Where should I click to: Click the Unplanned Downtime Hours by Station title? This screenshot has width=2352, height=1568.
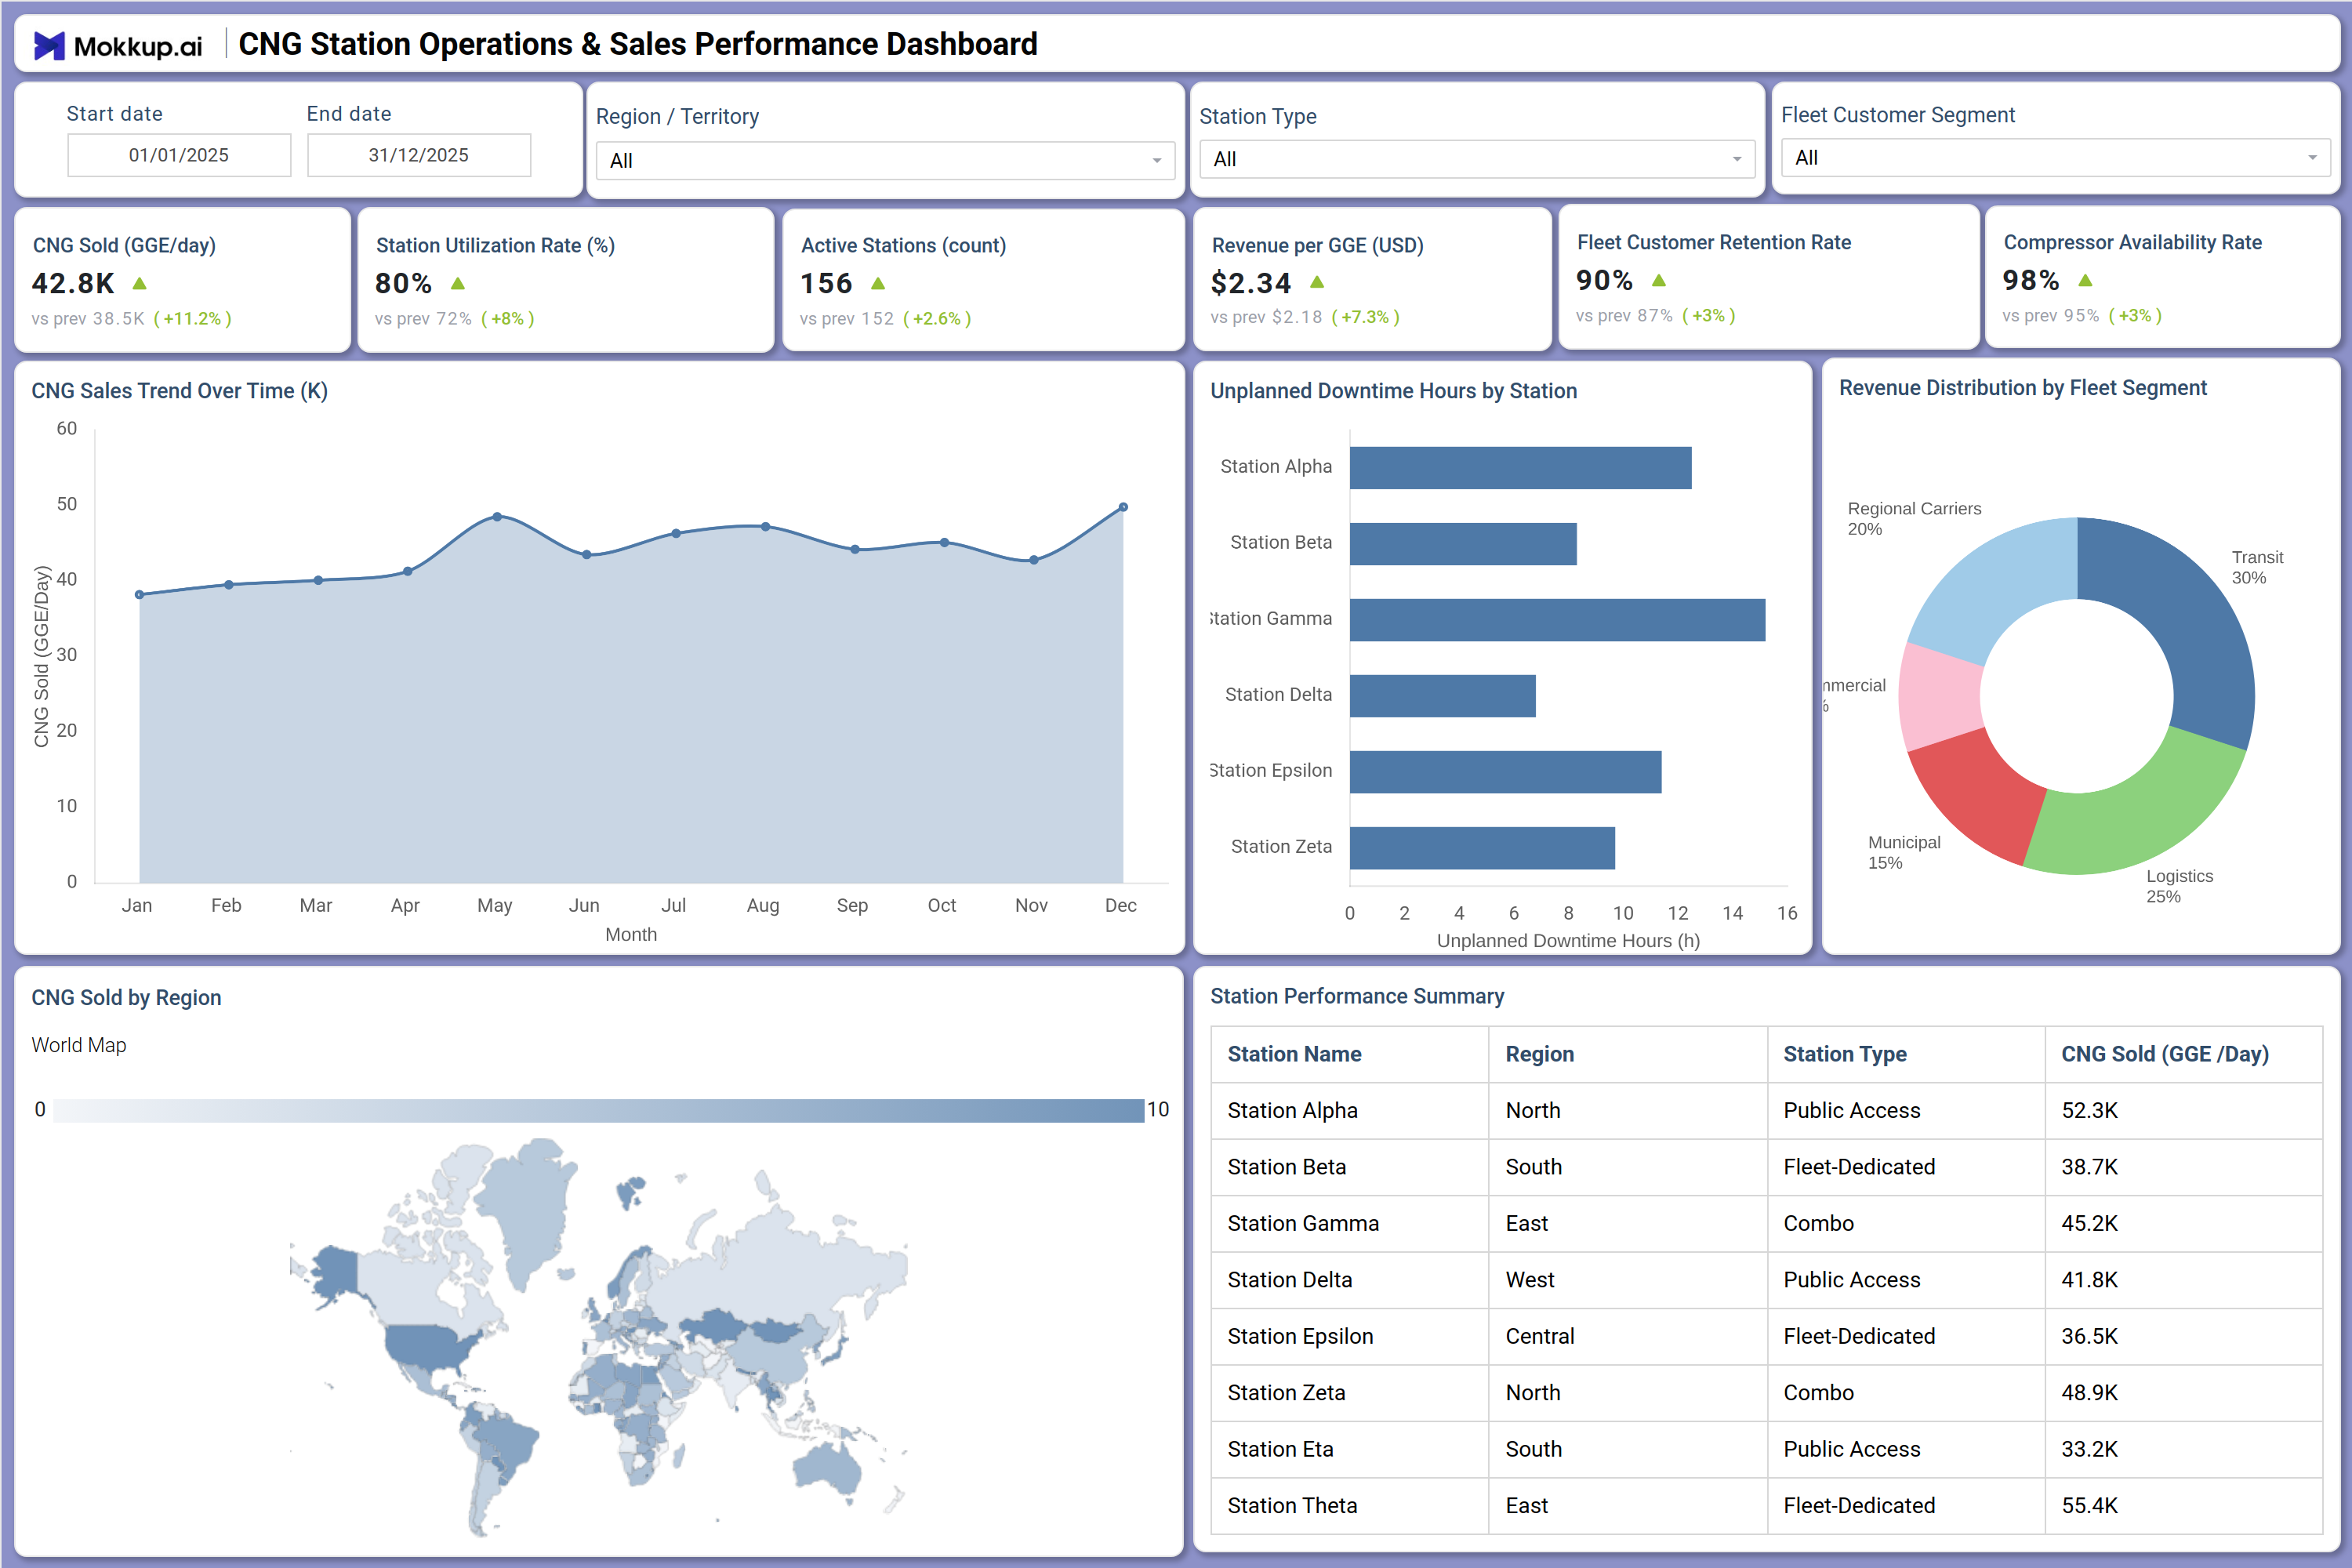click(x=1393, y=391)
